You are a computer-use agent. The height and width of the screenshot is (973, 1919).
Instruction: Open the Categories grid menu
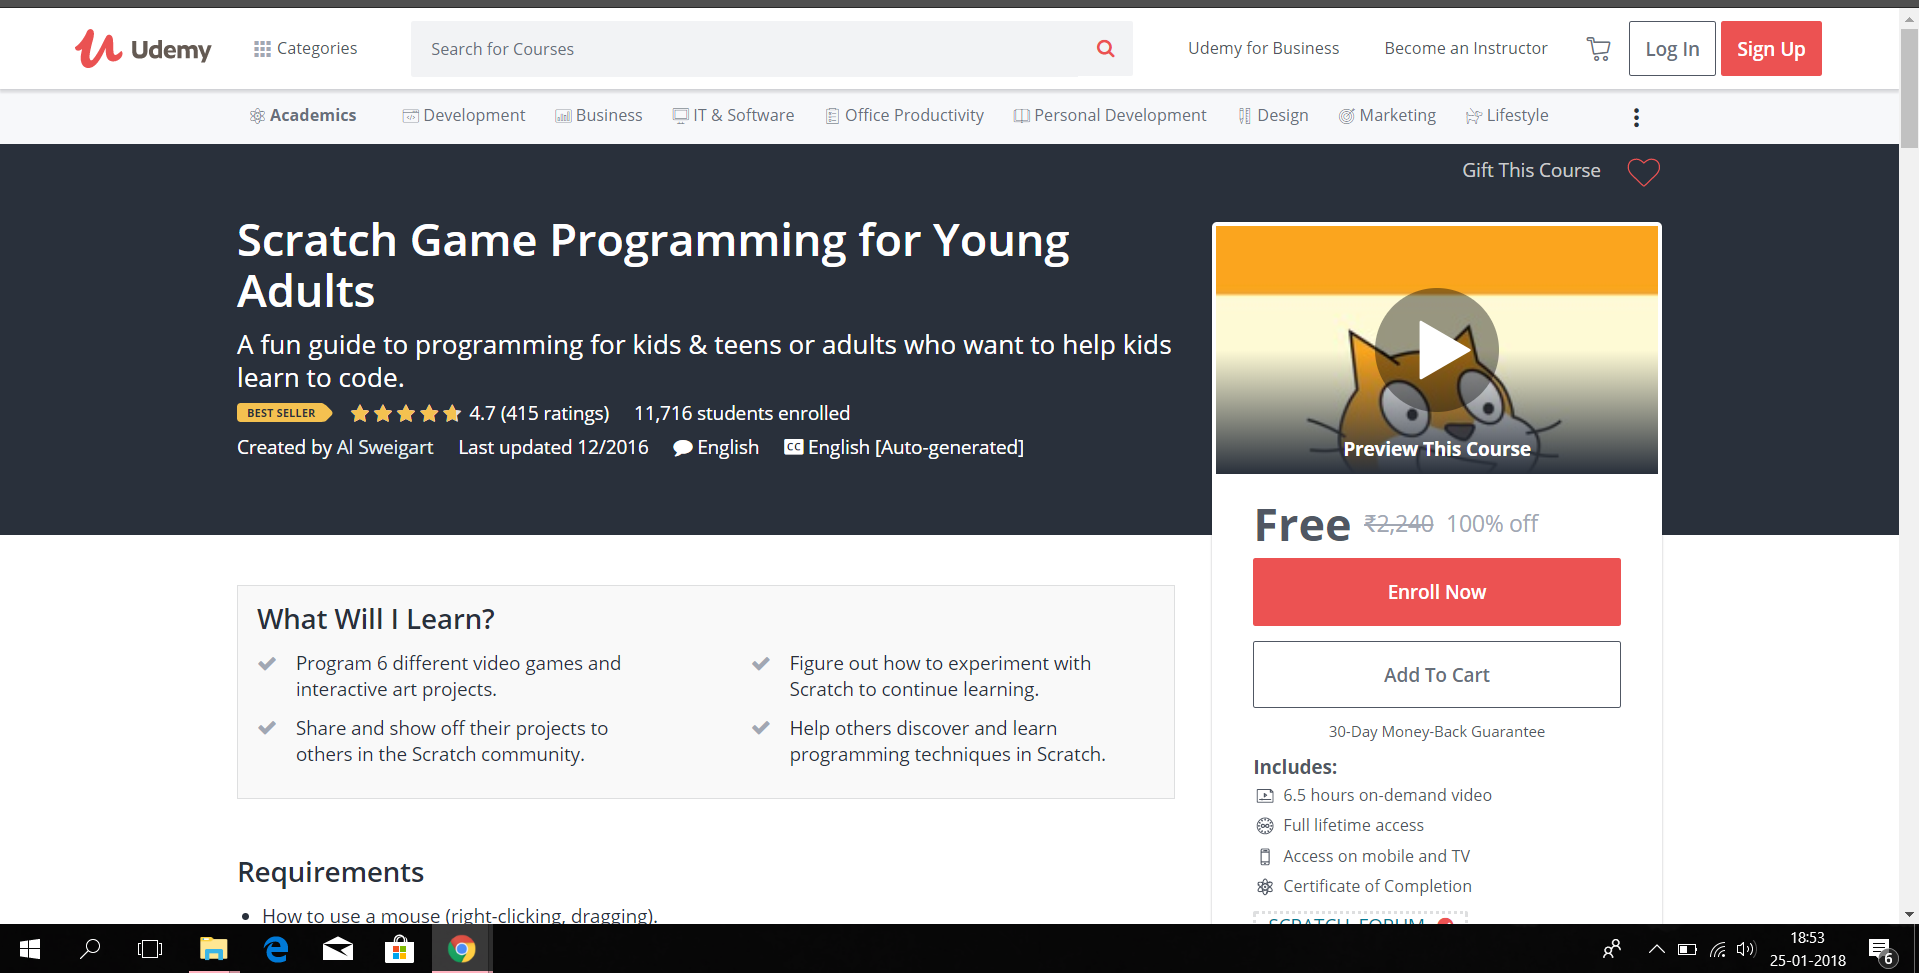305,48
